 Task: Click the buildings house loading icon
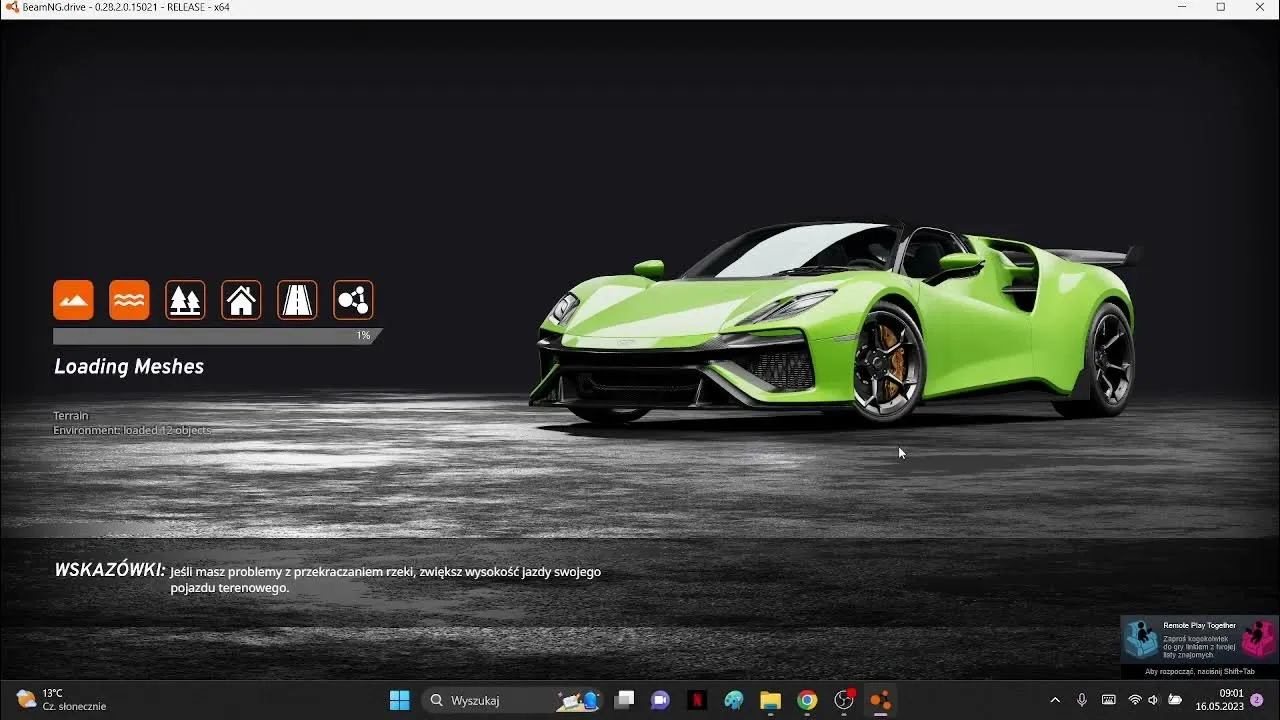241,300
